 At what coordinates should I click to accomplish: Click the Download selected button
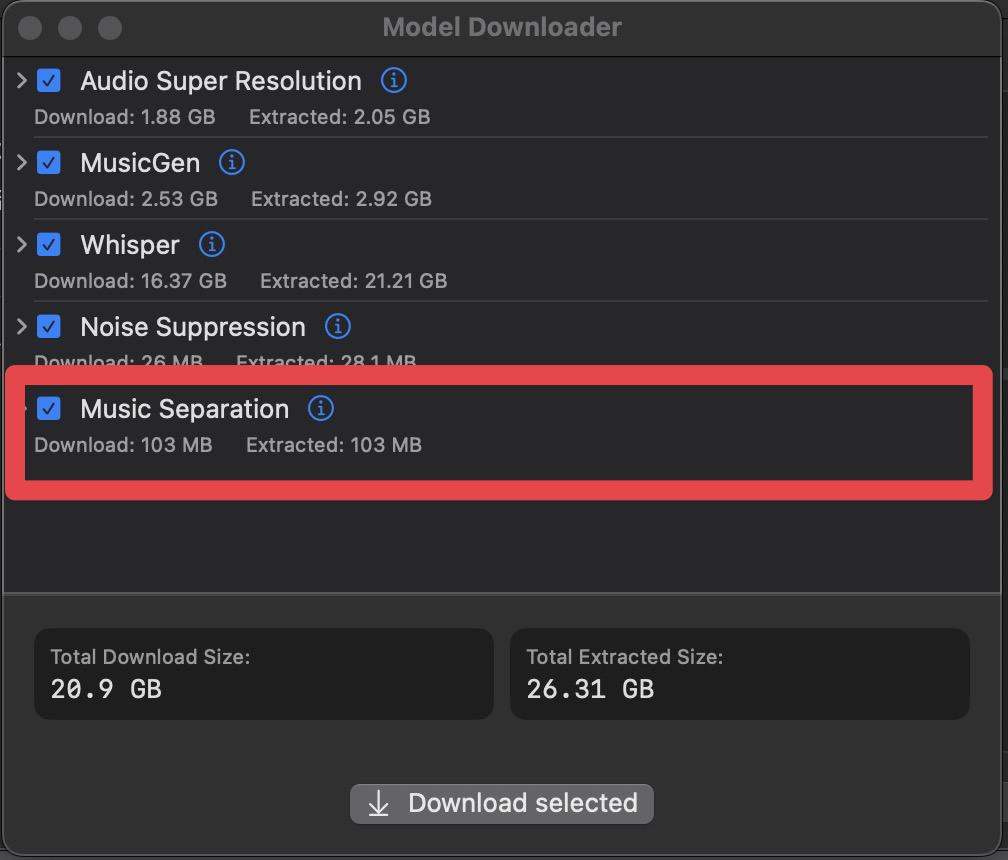tap(502, 803)
